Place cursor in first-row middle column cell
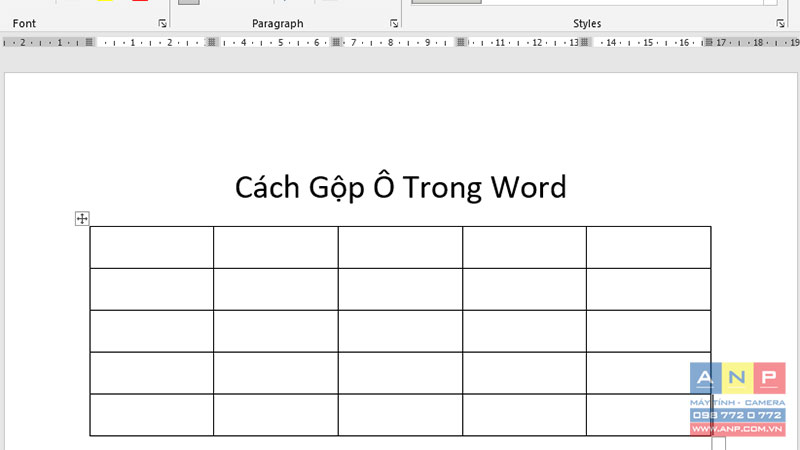Screen dimensions: 800x450 click(401, 247)
